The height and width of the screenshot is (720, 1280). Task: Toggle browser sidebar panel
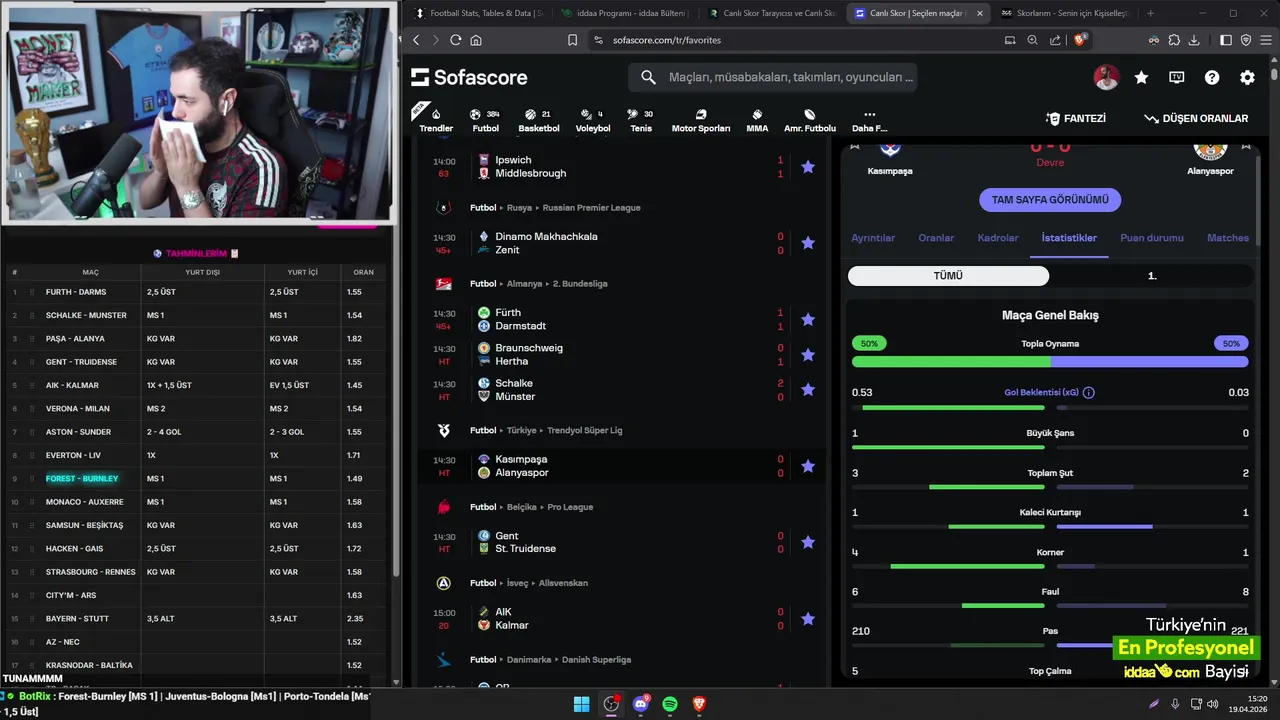click(x=1226, y=40)
